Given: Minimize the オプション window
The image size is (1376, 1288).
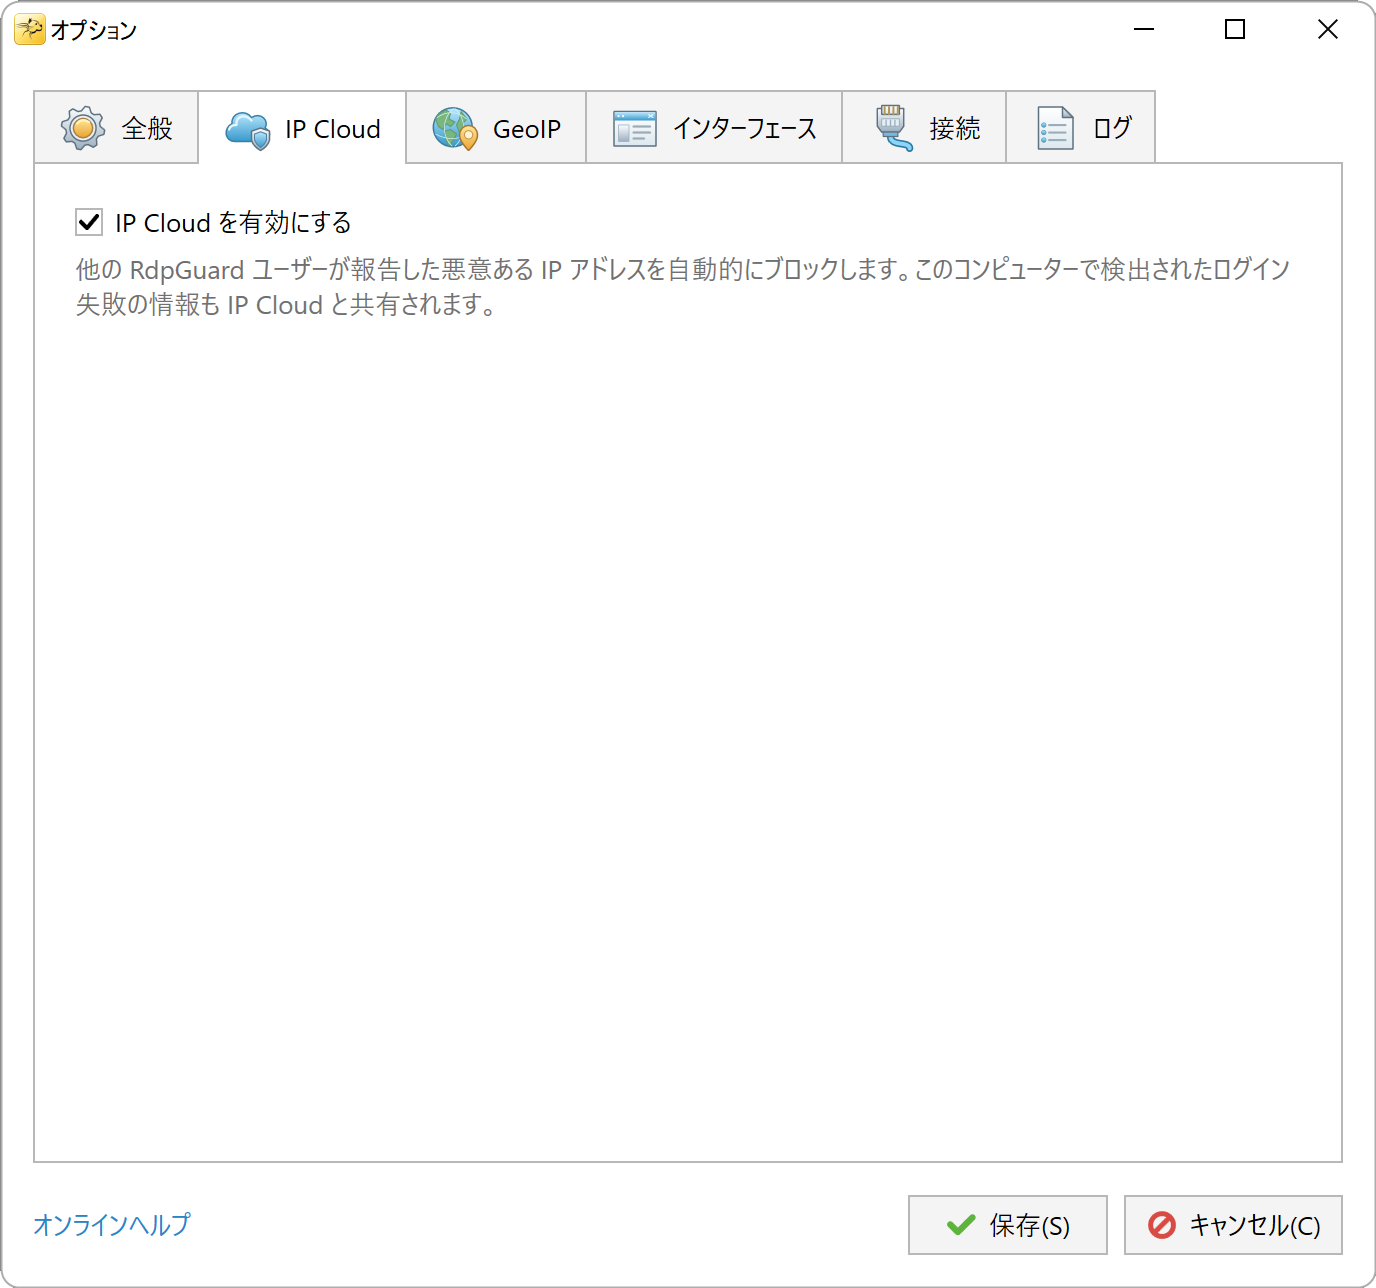Looking at the screenshot, I should pyautogui.click(x=1144, y=30).
